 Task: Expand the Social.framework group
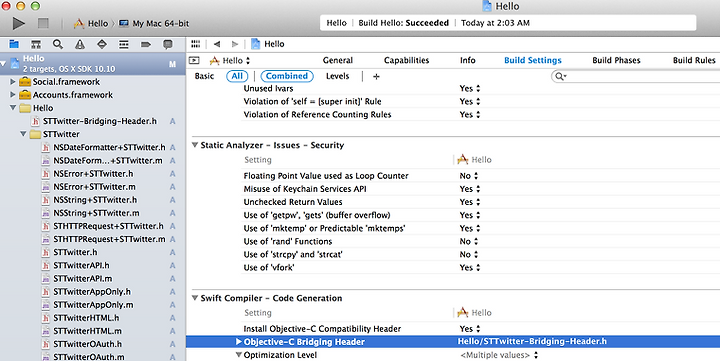13,82
